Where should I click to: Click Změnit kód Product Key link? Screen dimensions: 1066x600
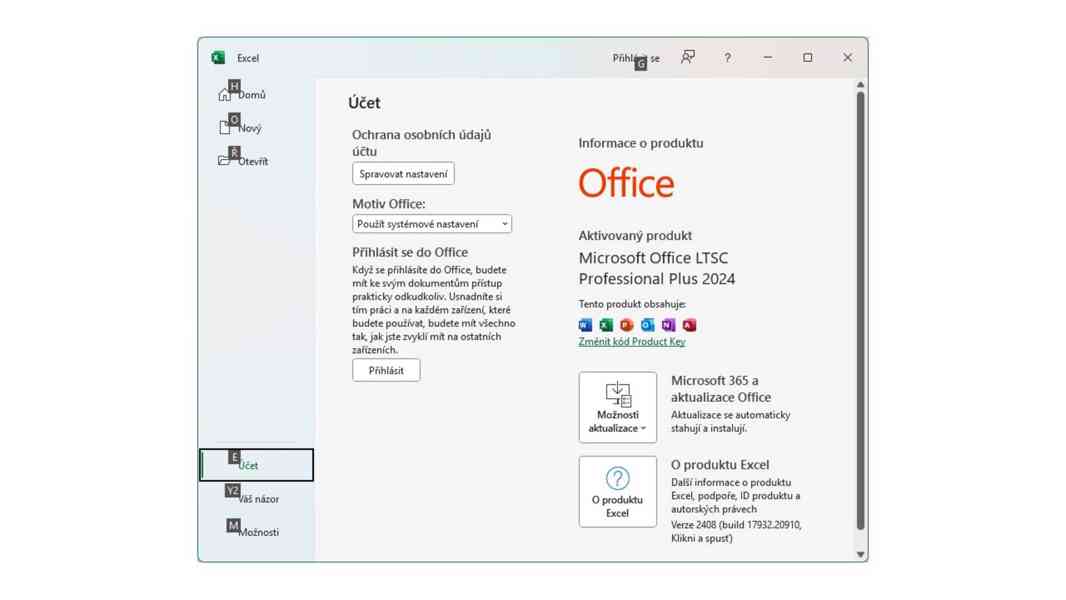[632, 342]
